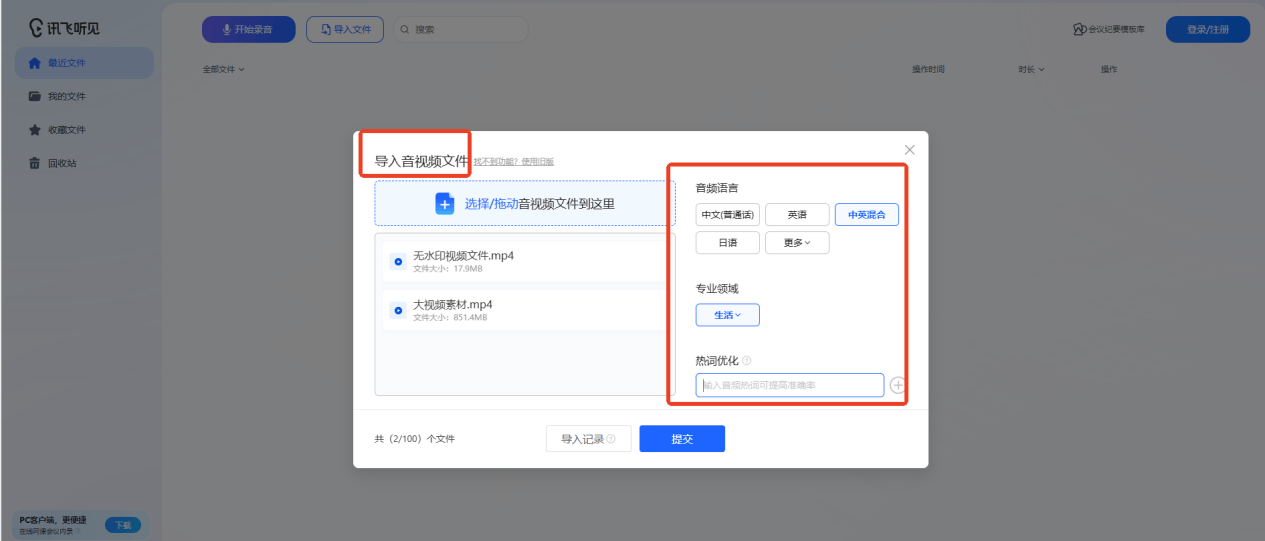
Task: Start recording with 开始录音 button
Action: pos(249,30)
